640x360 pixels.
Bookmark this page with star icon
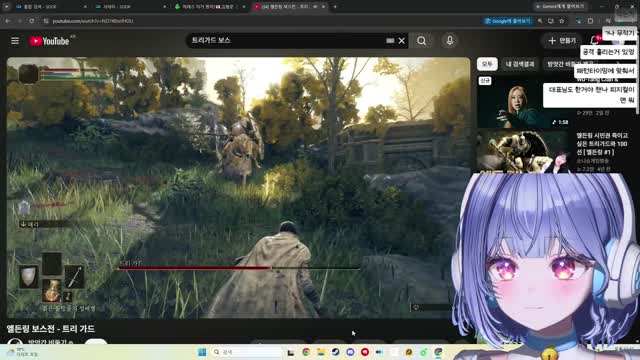(562, 21)
